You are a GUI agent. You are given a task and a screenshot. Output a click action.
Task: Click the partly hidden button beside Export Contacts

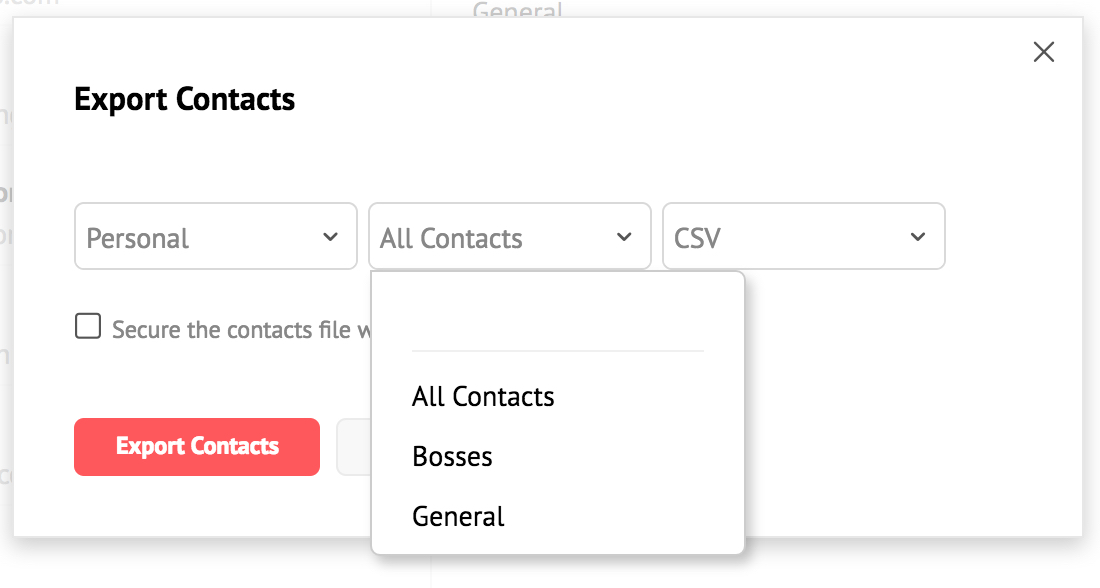354,447
